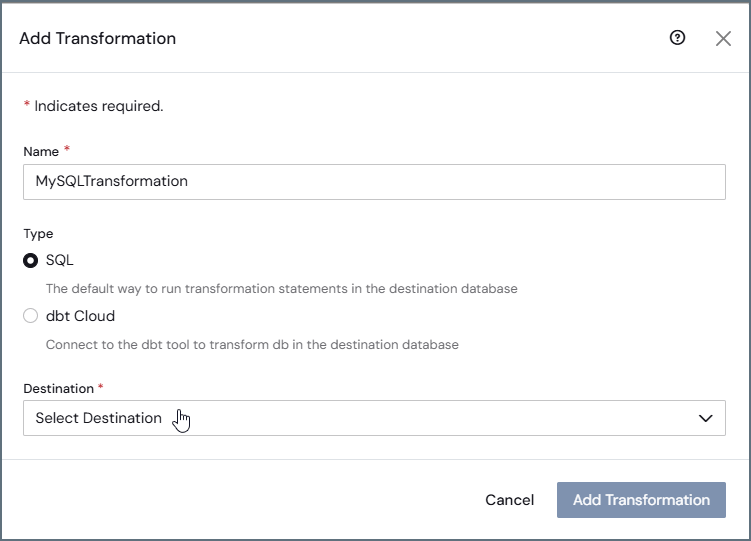Click the Add Transformation dialog title
The height and width of the screenshot is (541, 751).
tap(98, 38)
